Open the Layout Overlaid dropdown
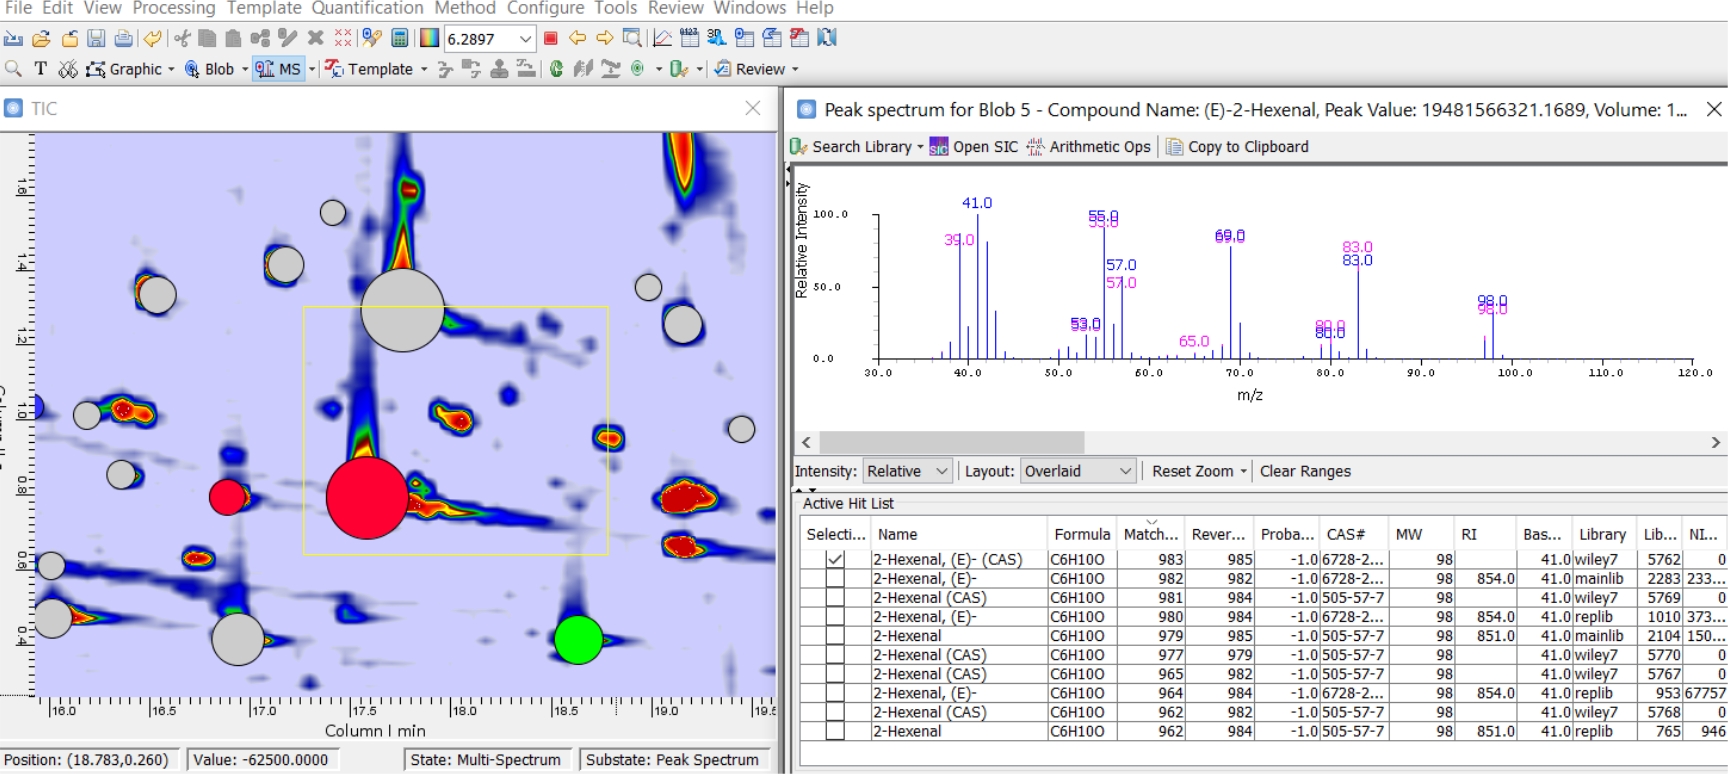This screenshot has width=1728, height=774. [1077, 471]
